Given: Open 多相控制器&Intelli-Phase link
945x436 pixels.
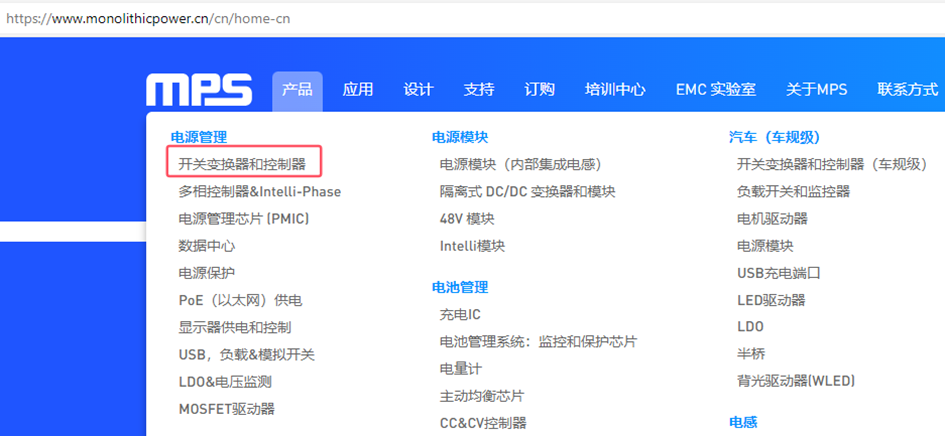Looking at the screenshot, I should click(x=260, y=192).
